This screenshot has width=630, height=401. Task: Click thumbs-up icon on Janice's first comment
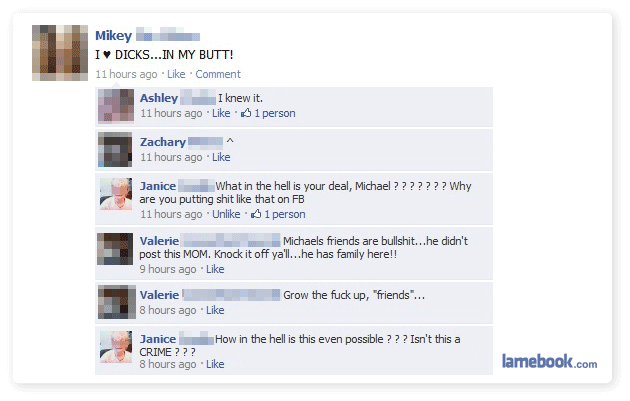click(x=256, y=214)
